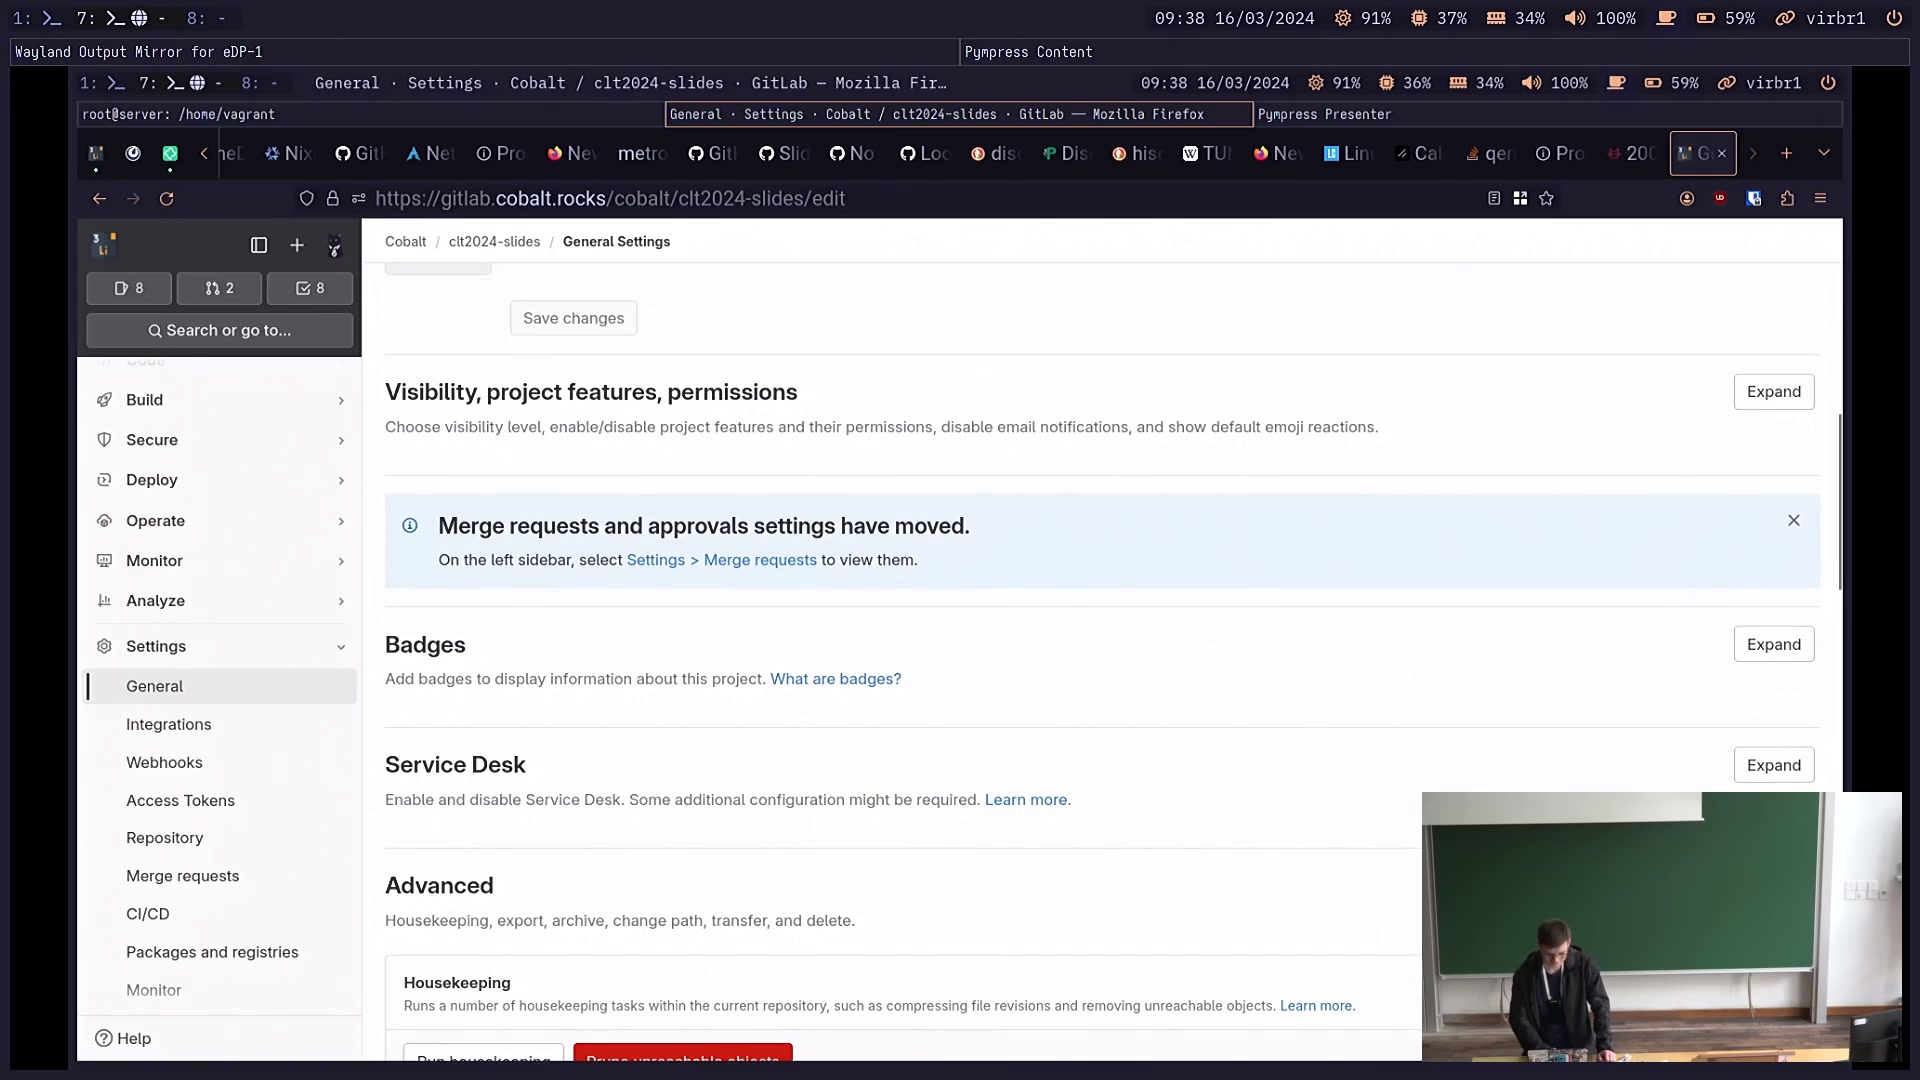The width and height of the screenshot is (1920, 1080).
Task: Open assigned issues counter showing 8
Action: (x=129, y=288)
